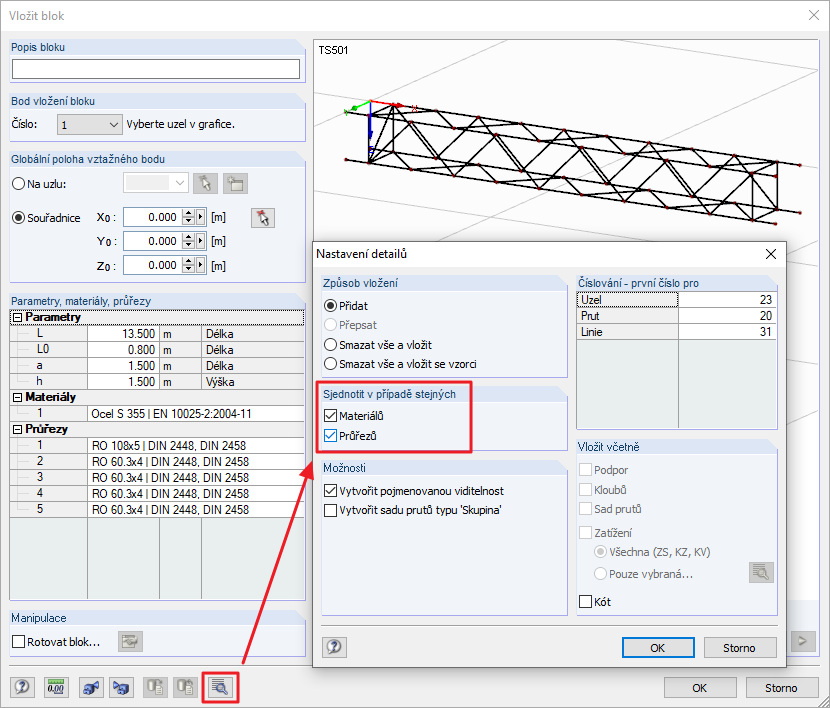The image size is (830, 708).
Task: Click the Z0 spinner arrows
Action: (x=188, y=265)
